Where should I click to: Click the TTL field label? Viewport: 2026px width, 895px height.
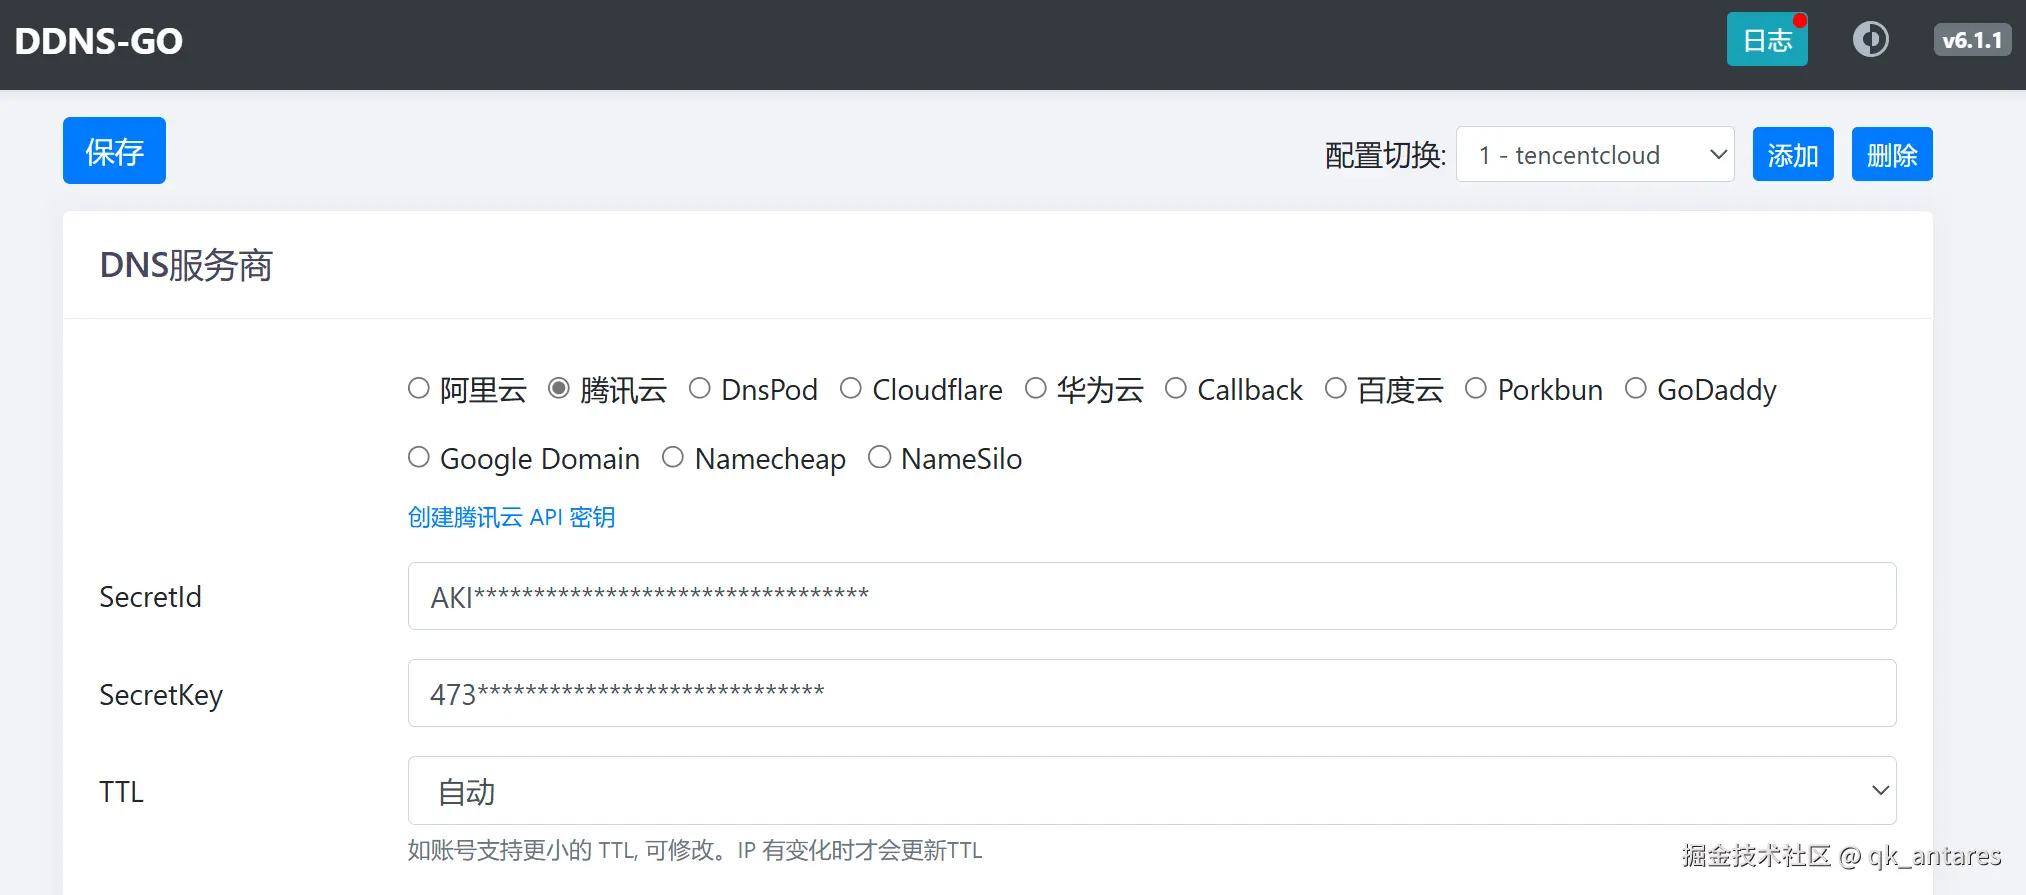tap(121, 792)
